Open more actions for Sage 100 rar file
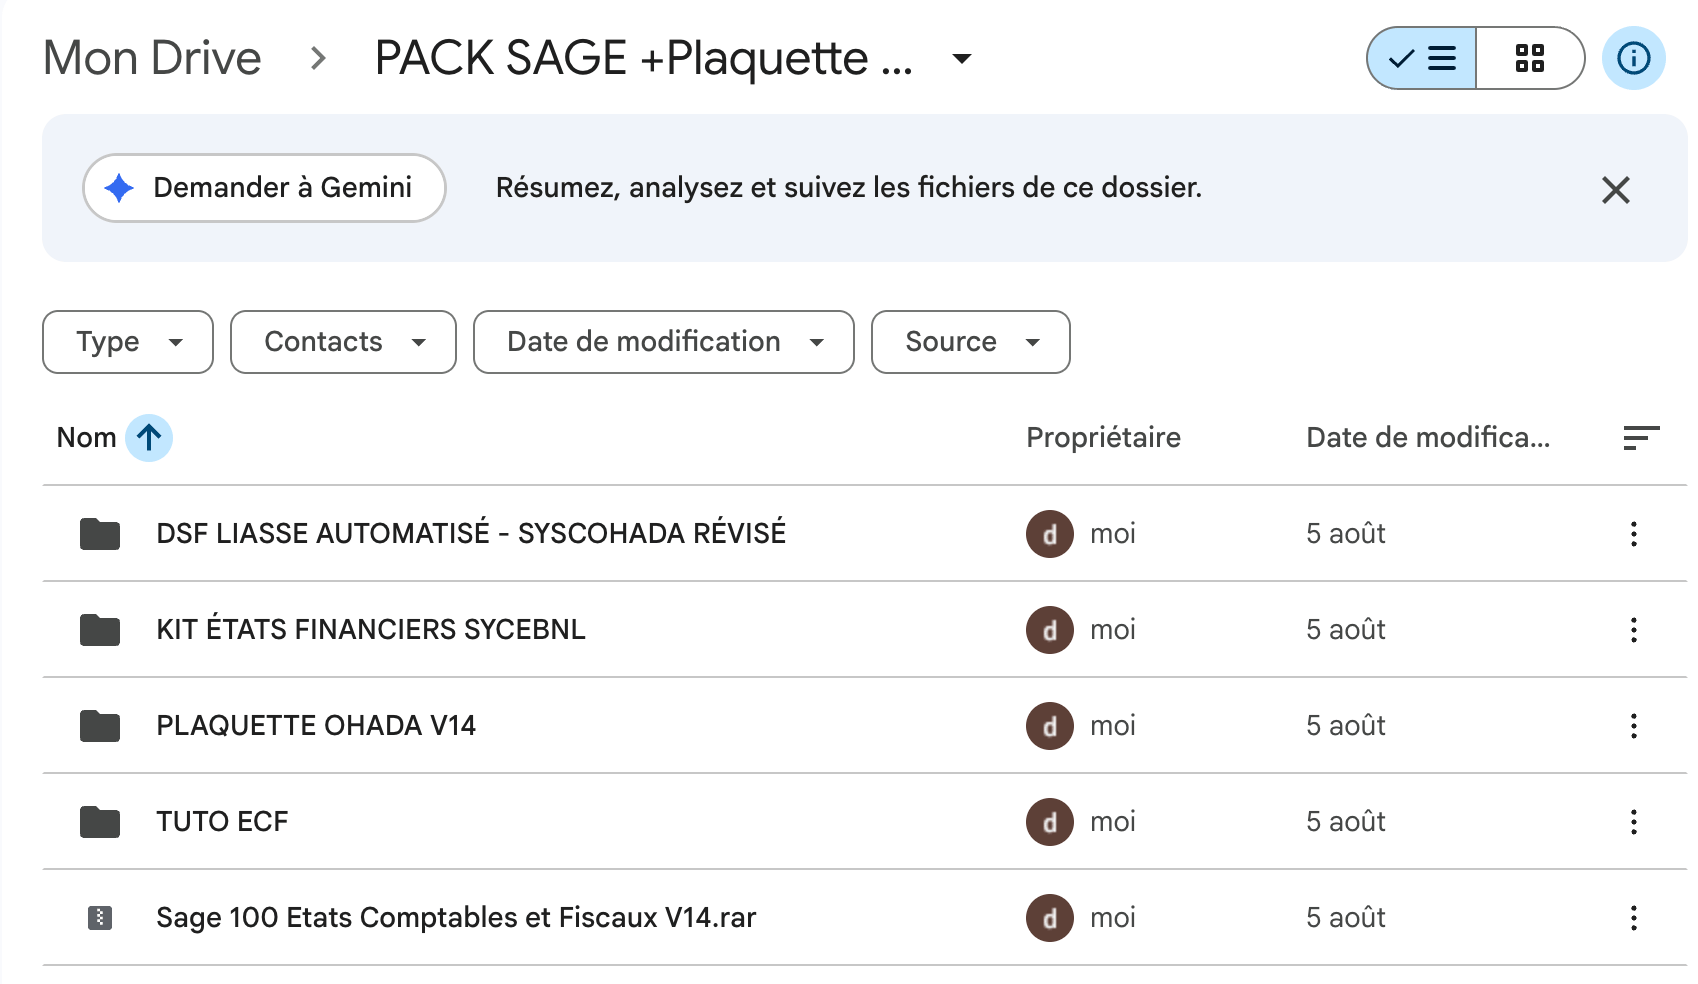Screen dimensions: 1698x984 [1634, 918]
